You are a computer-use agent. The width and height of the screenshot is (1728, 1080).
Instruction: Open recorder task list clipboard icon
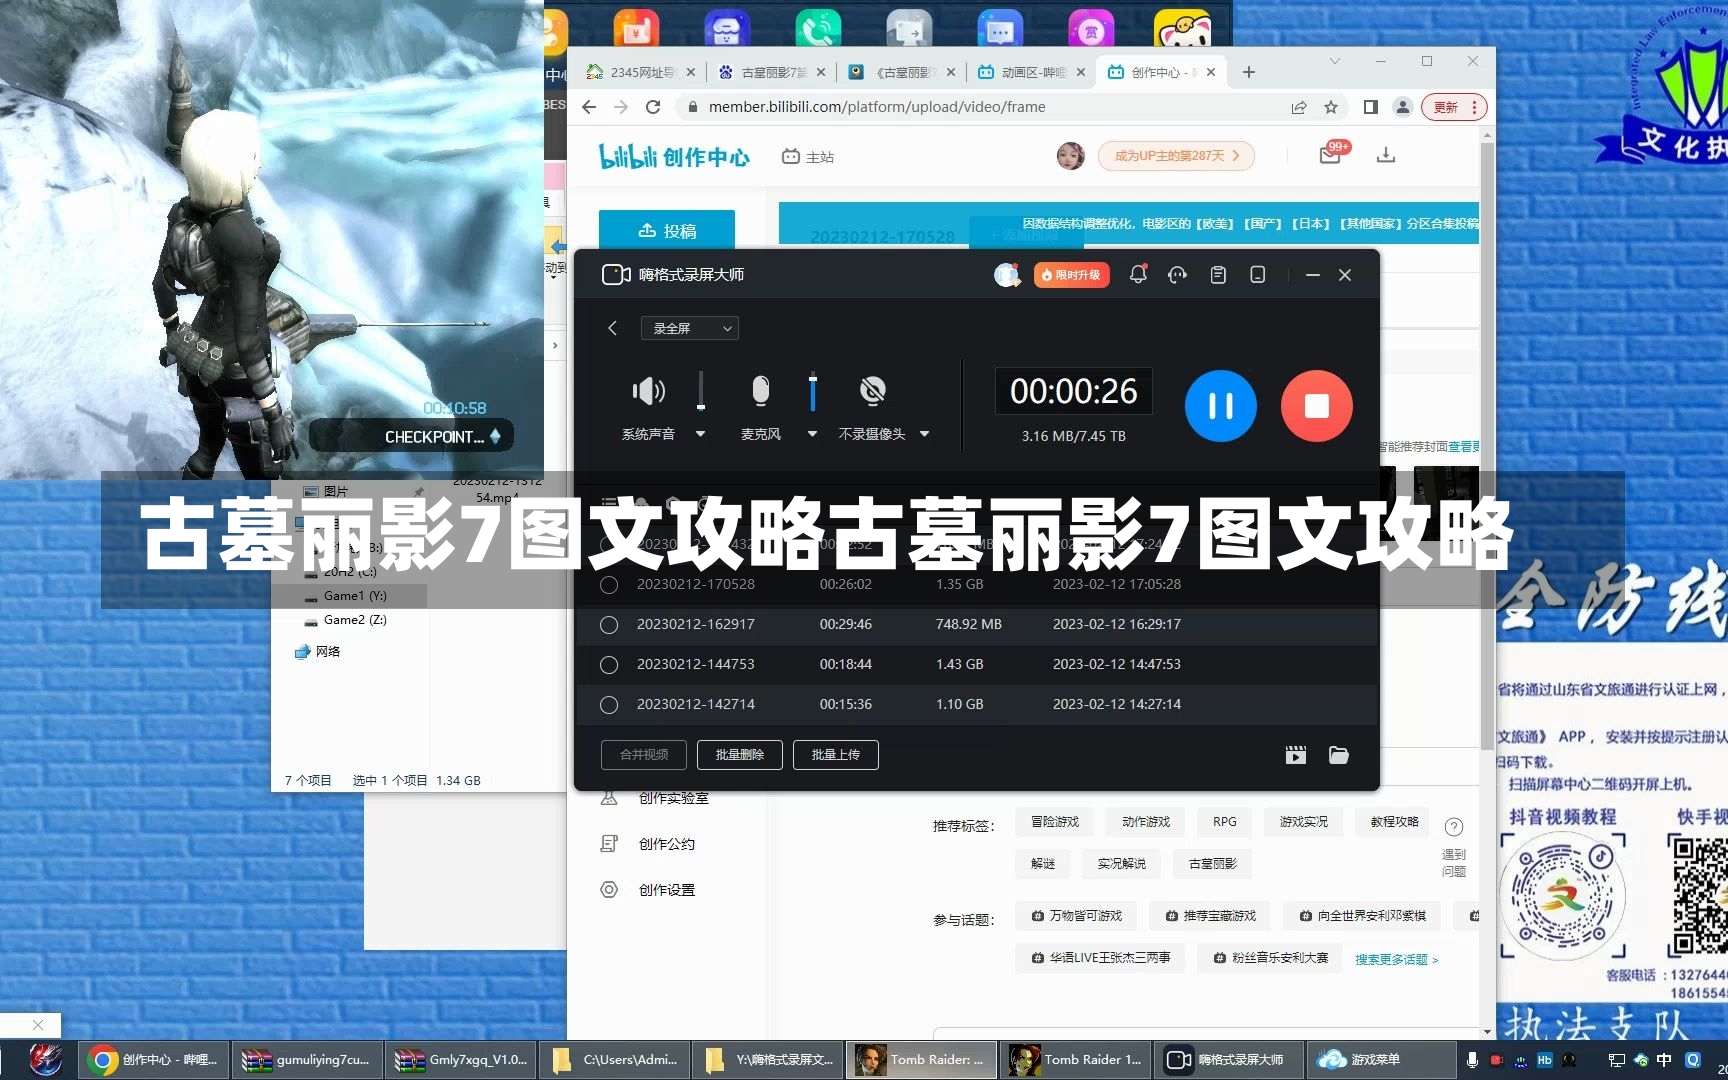pyautogui.click(x=1218, y=274)
